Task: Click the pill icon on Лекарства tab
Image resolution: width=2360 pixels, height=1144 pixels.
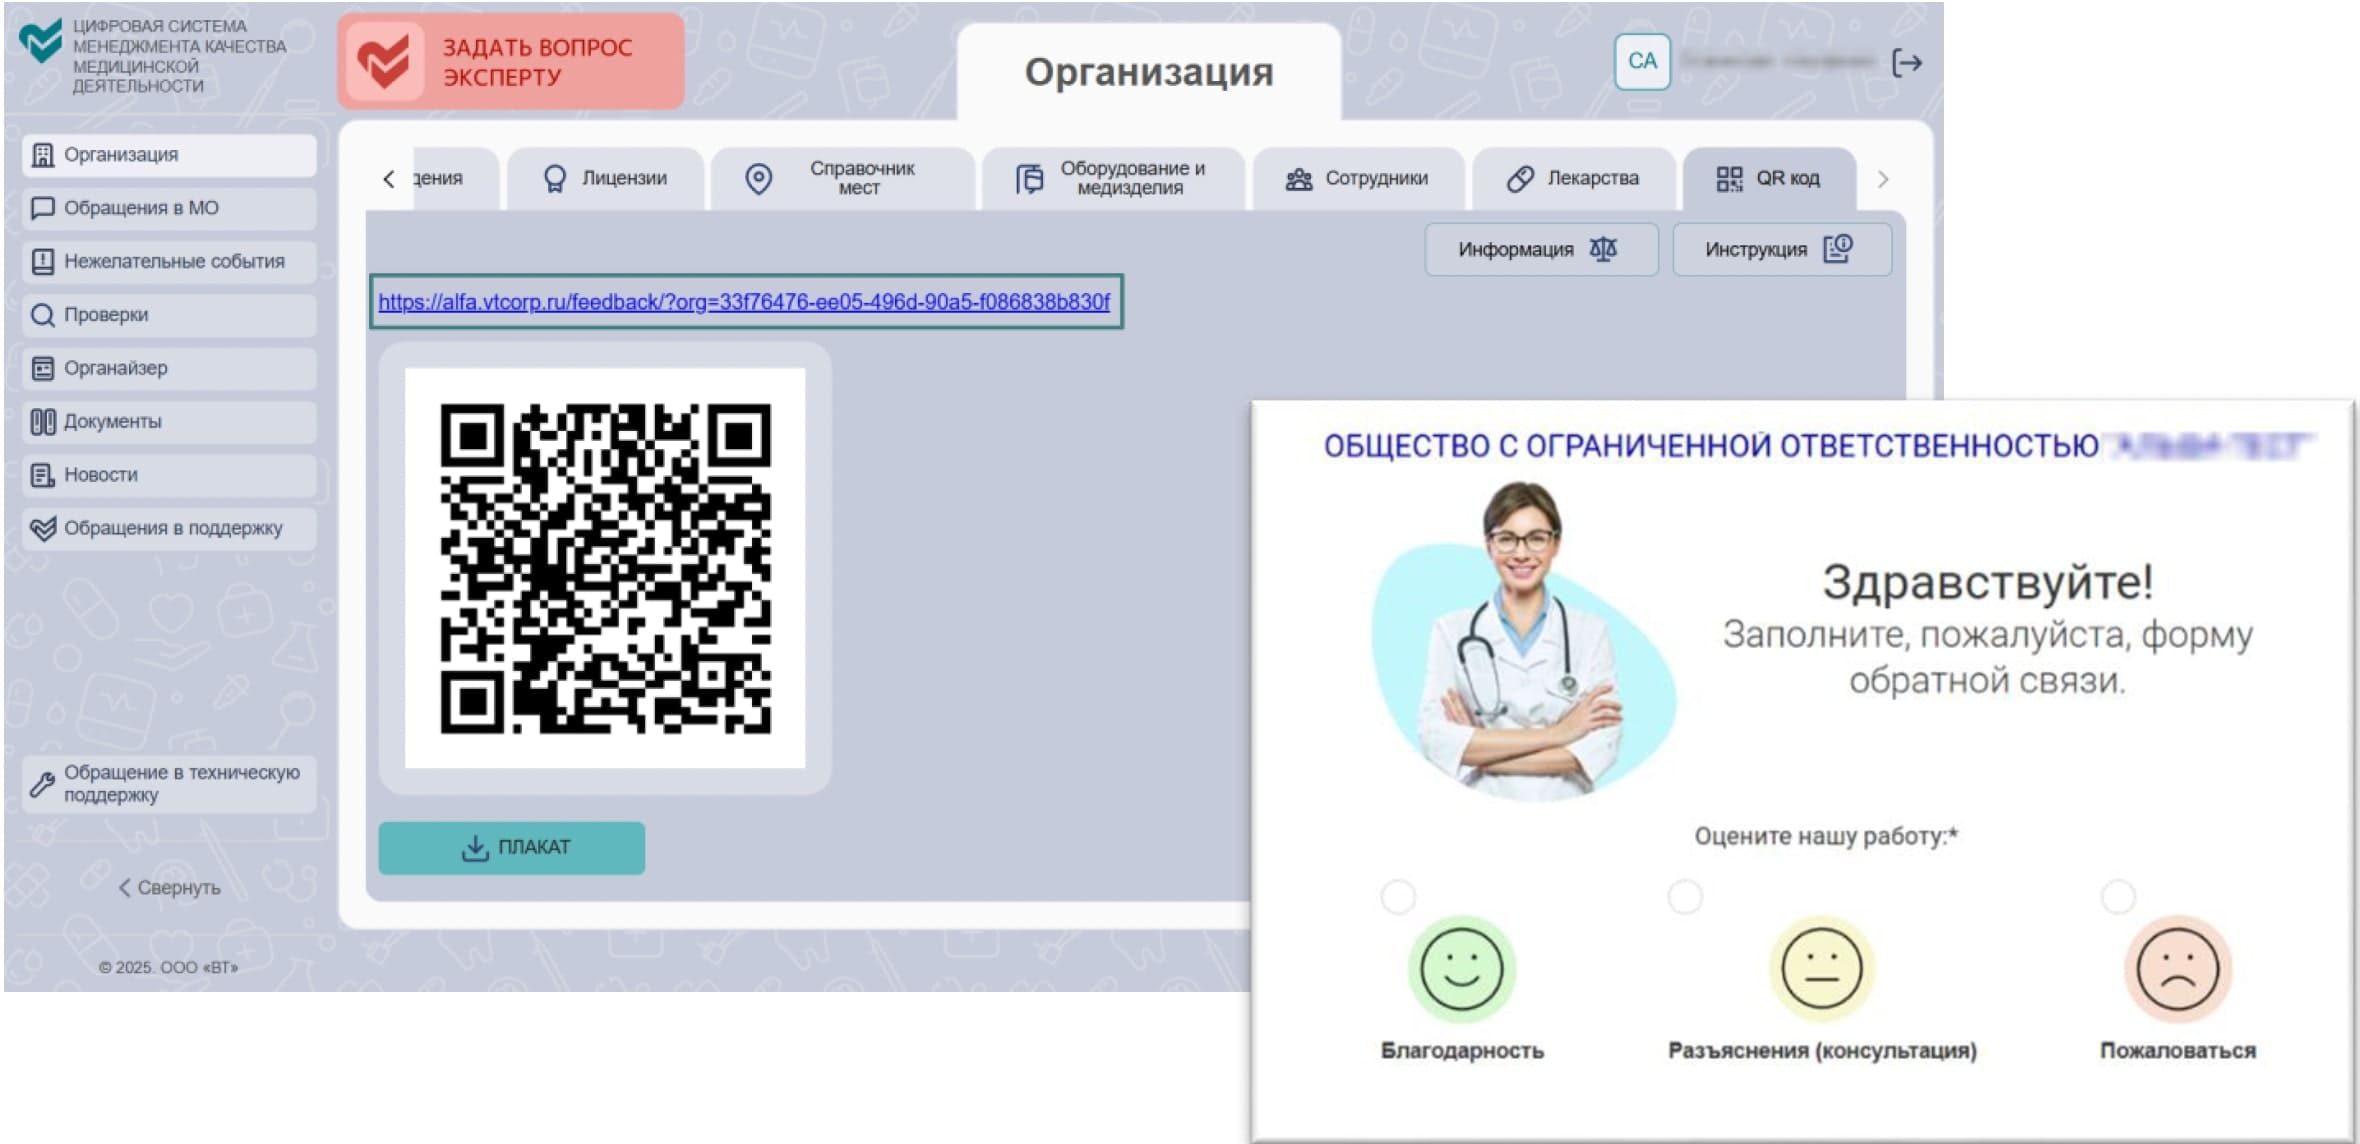Action: click(x=1520, y=179)
